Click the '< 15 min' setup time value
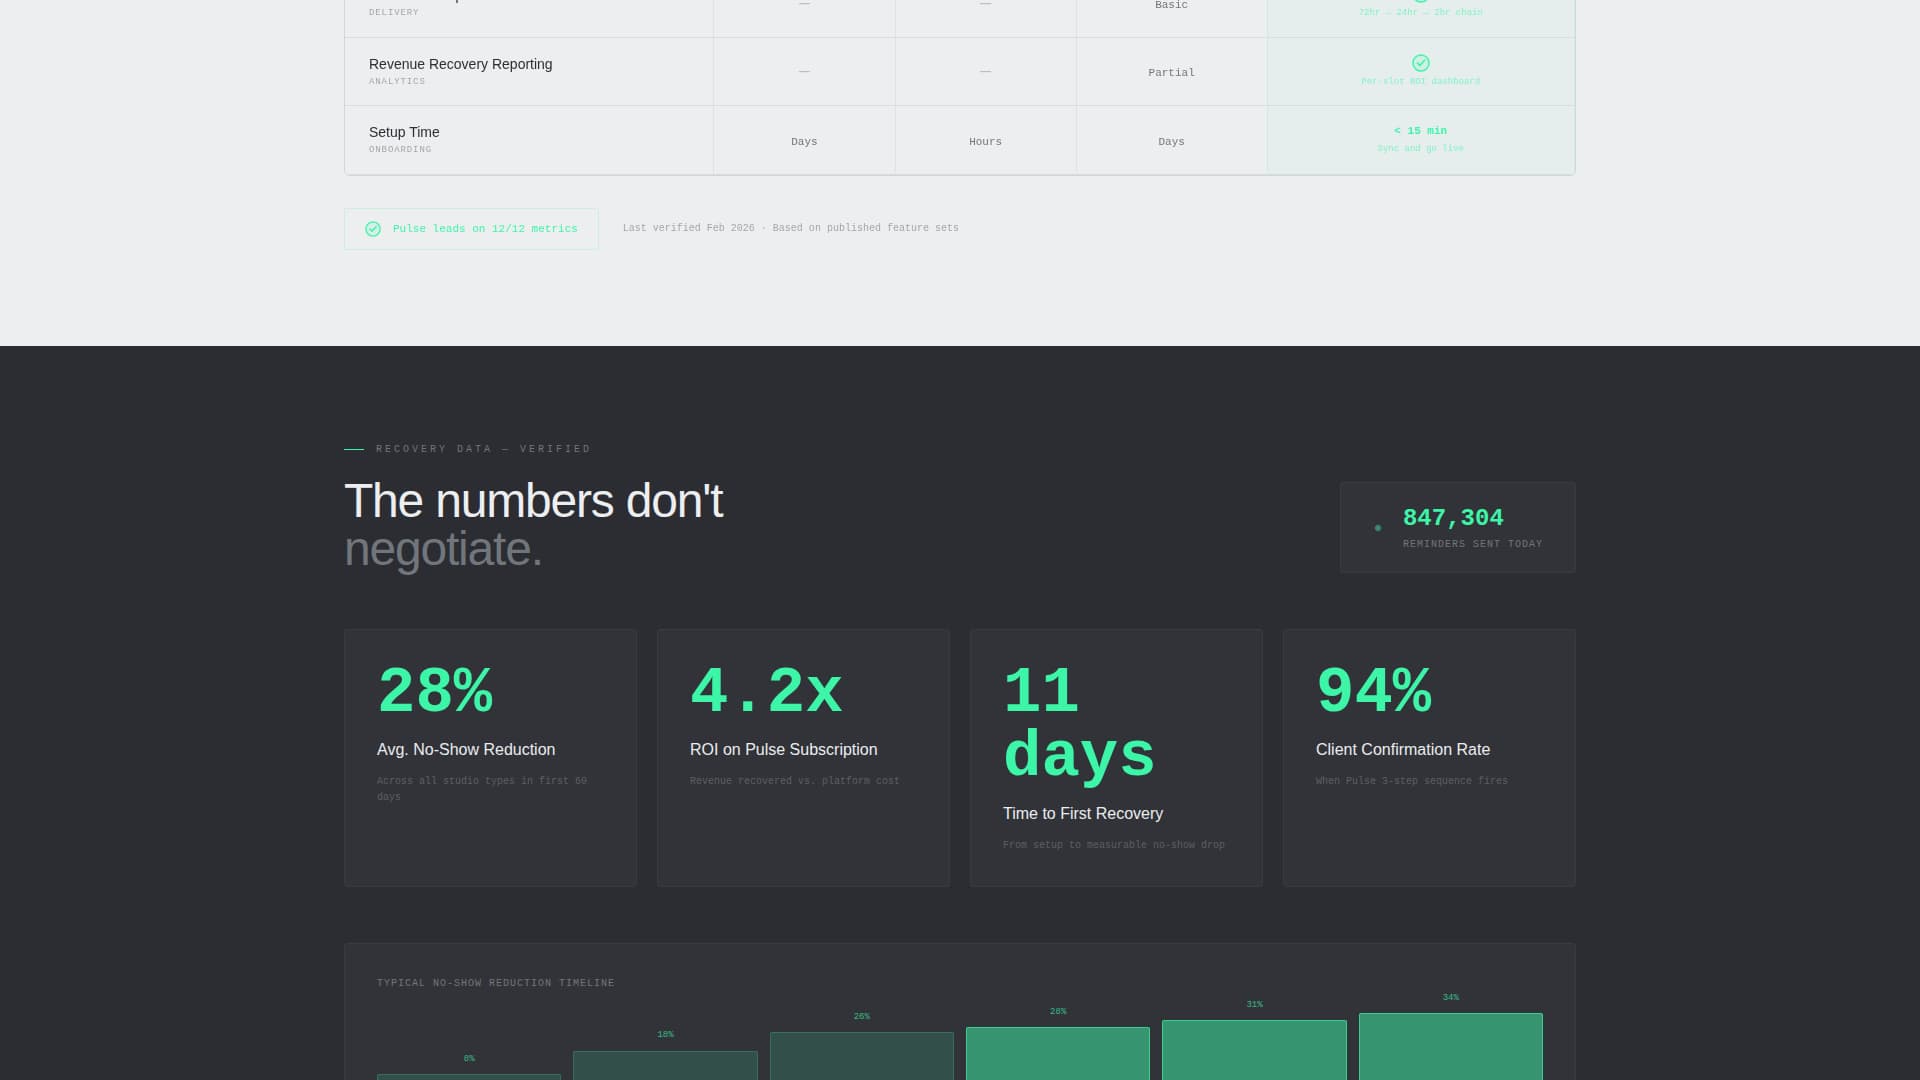The width and height of the screenshot is (1920, 1080). (x=1420, y=131)
